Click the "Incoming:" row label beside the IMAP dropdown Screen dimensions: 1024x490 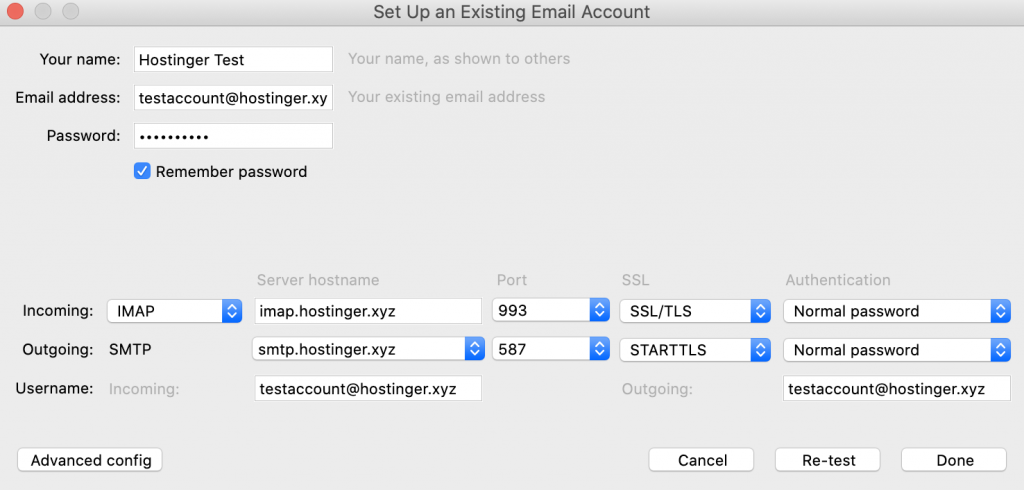(58, 311)
